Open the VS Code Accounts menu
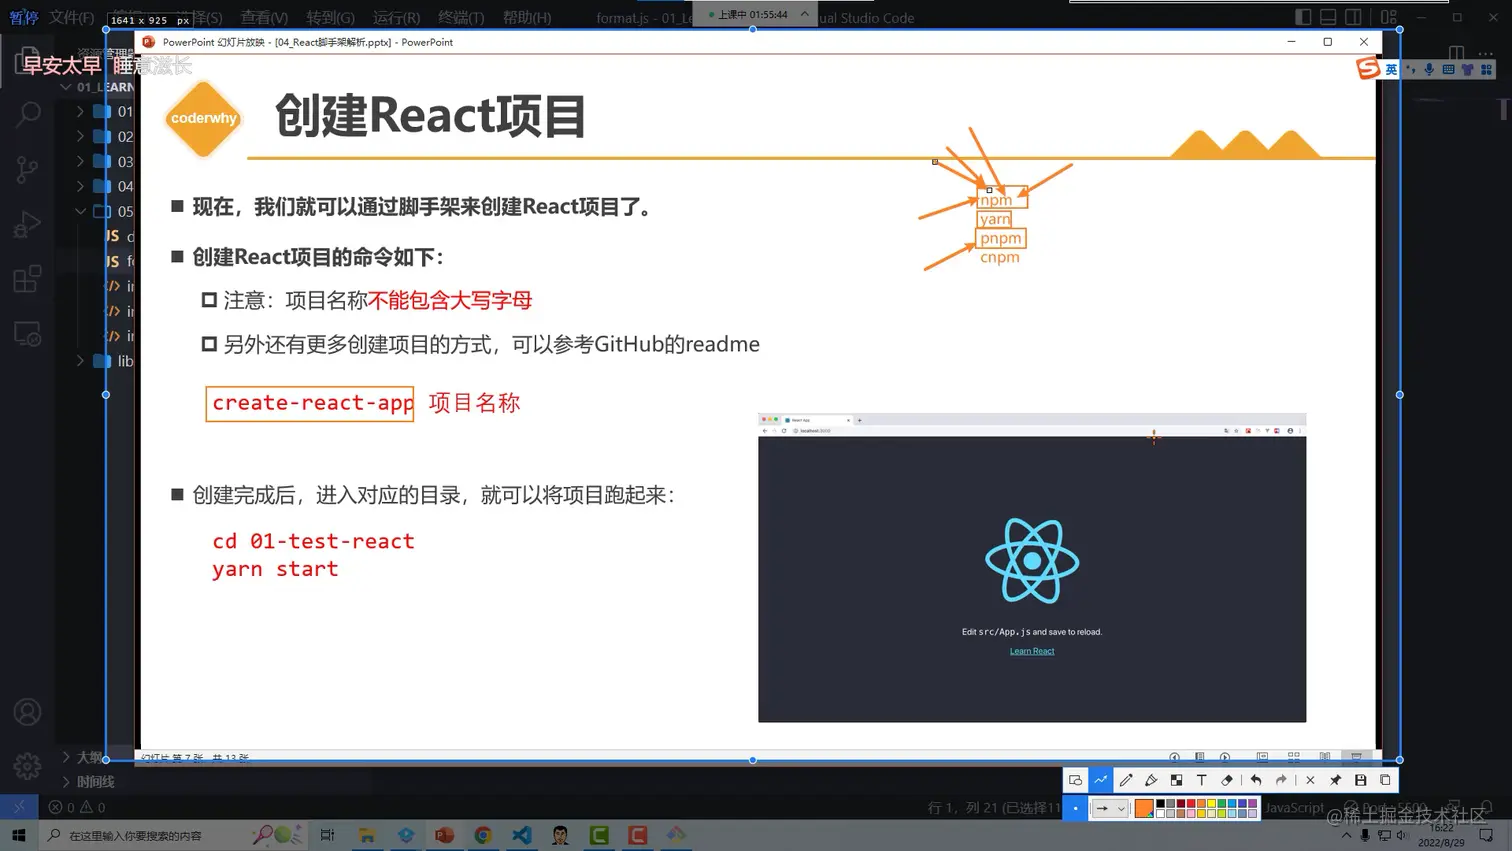Screen dimensions: 1512x851 click(x=28, y=712)
